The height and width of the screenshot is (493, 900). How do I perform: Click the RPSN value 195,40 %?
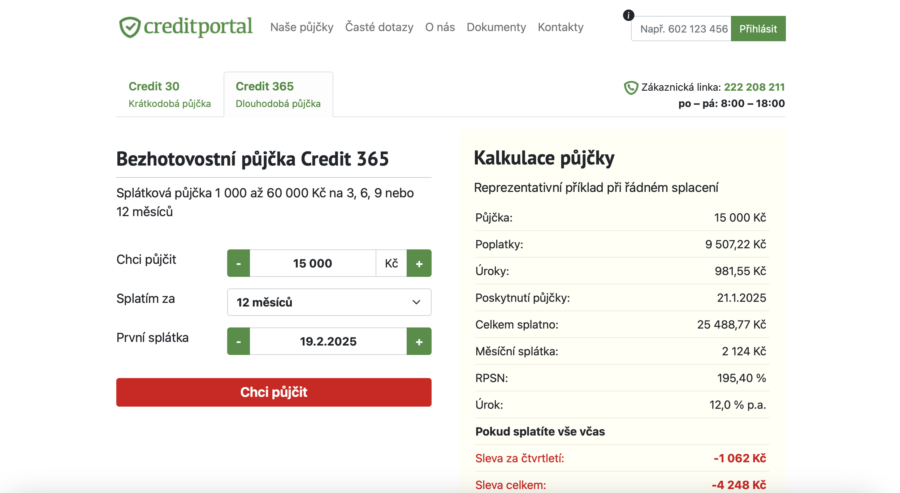click(742, 378)
